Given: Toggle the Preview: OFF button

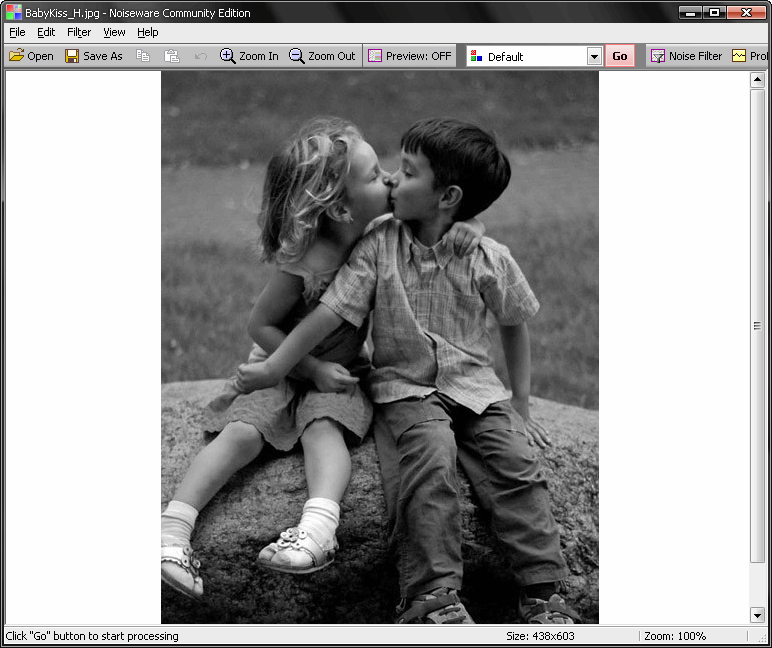Looking at the screenshot, I should [x=409, y=56].
